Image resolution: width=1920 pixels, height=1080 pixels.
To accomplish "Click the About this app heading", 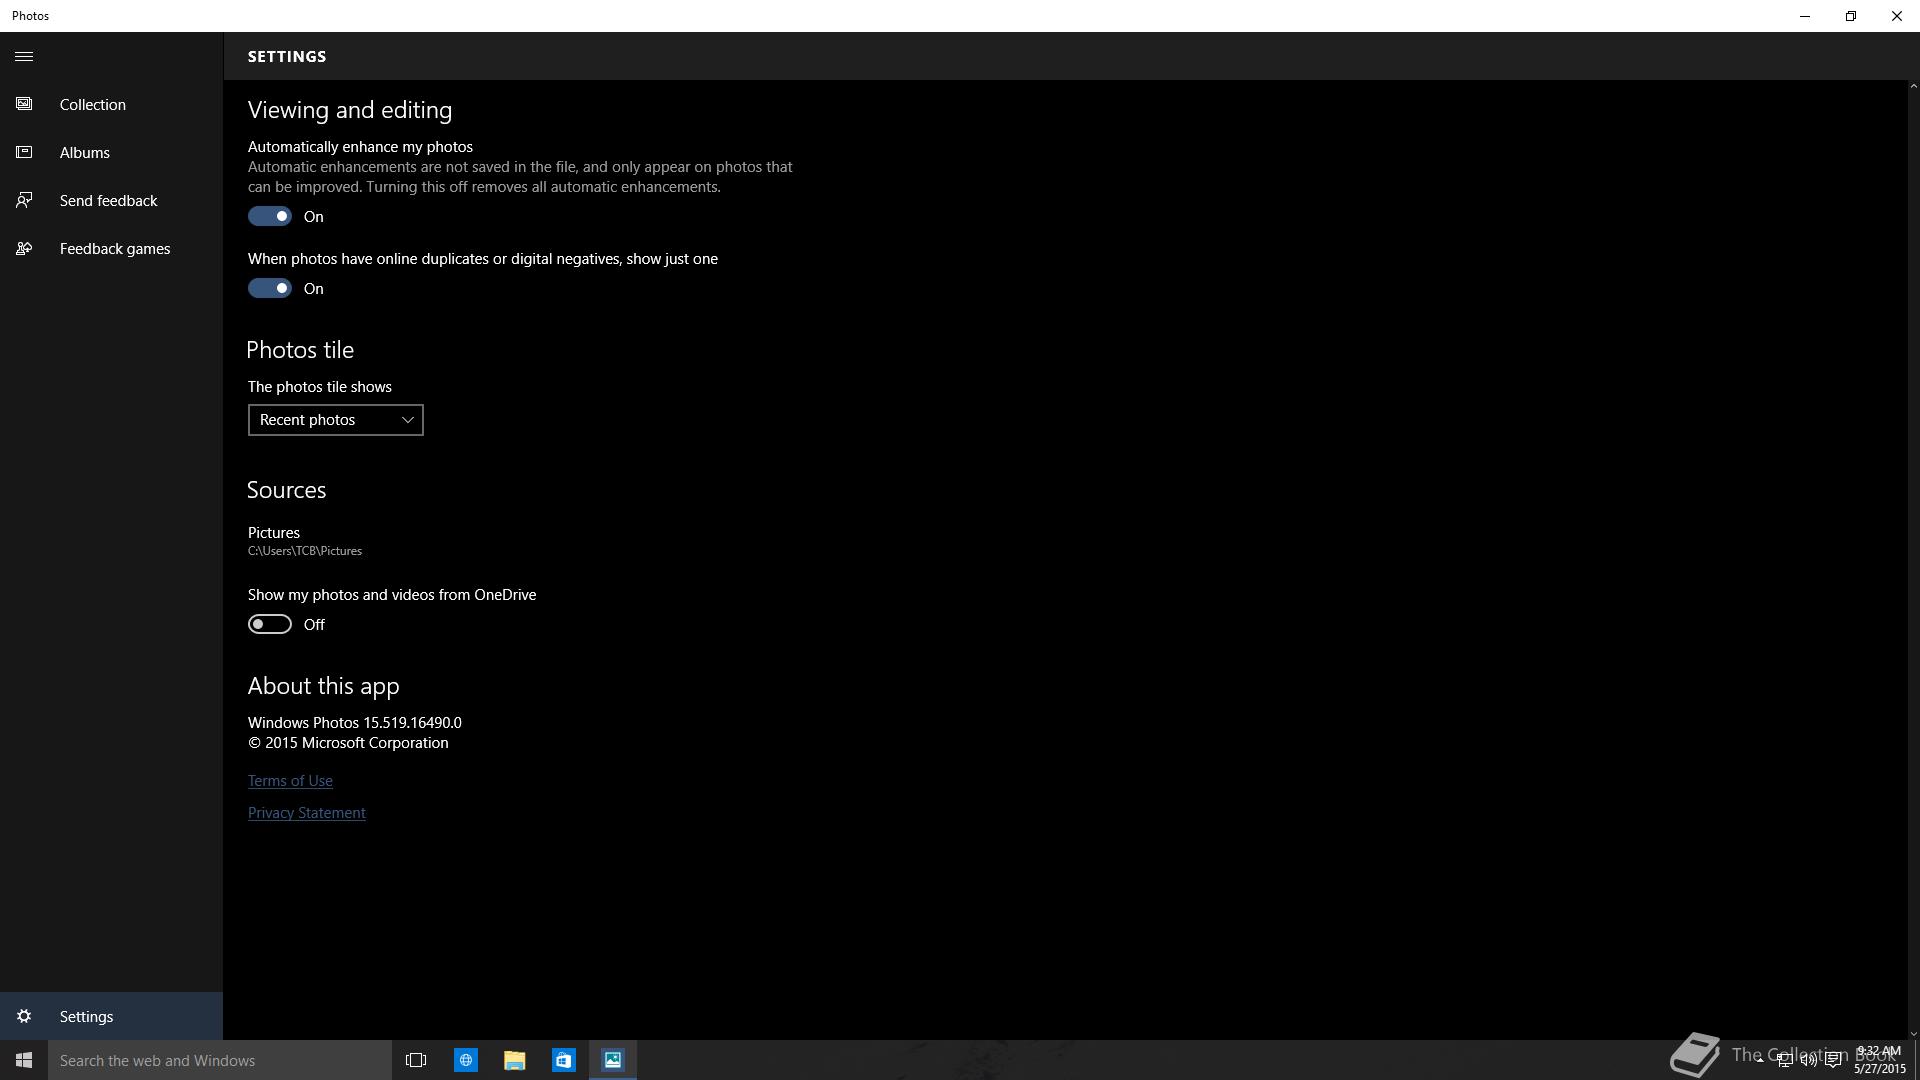I will tap(324, 686).
